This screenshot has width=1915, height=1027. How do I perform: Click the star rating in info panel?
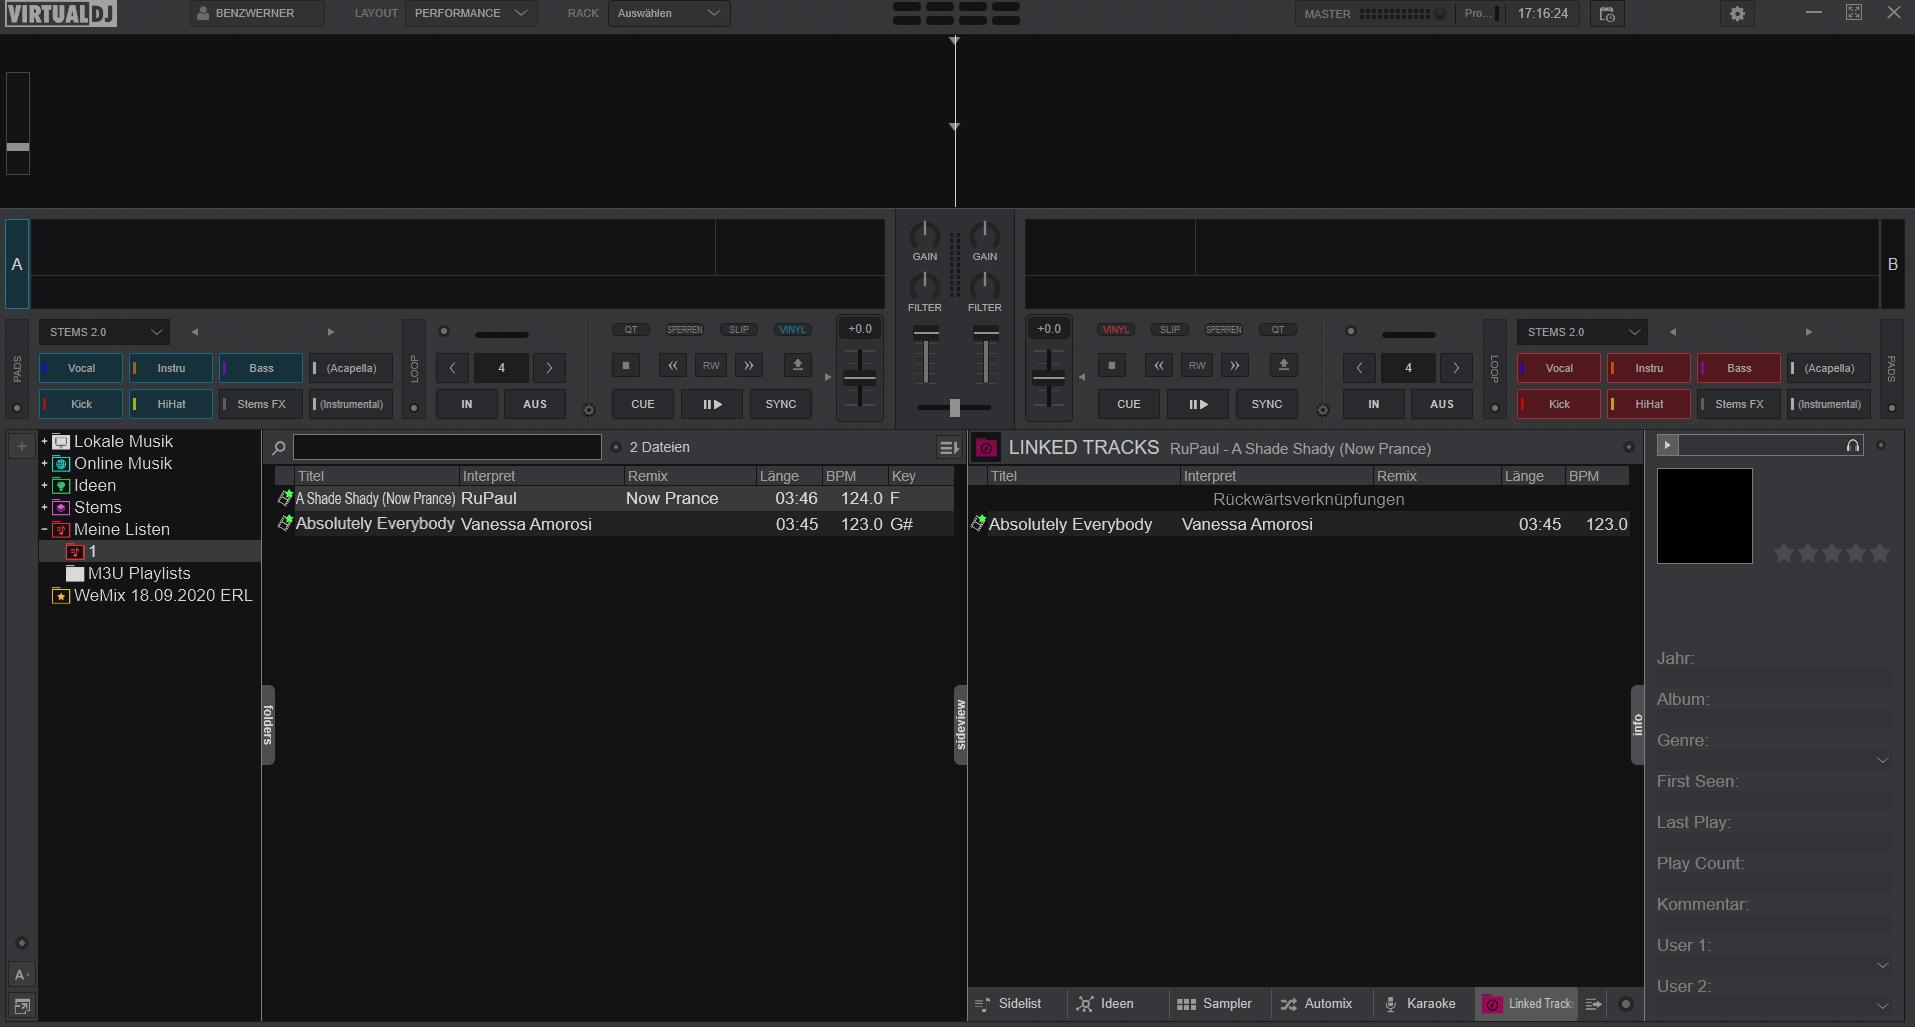[x=1831, y=552]
